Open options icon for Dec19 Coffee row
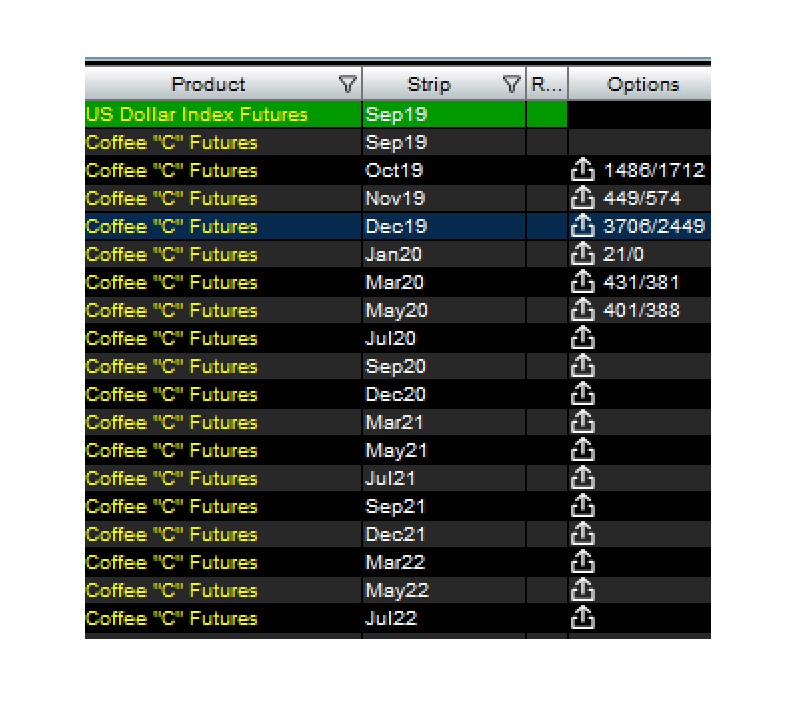 583,226
